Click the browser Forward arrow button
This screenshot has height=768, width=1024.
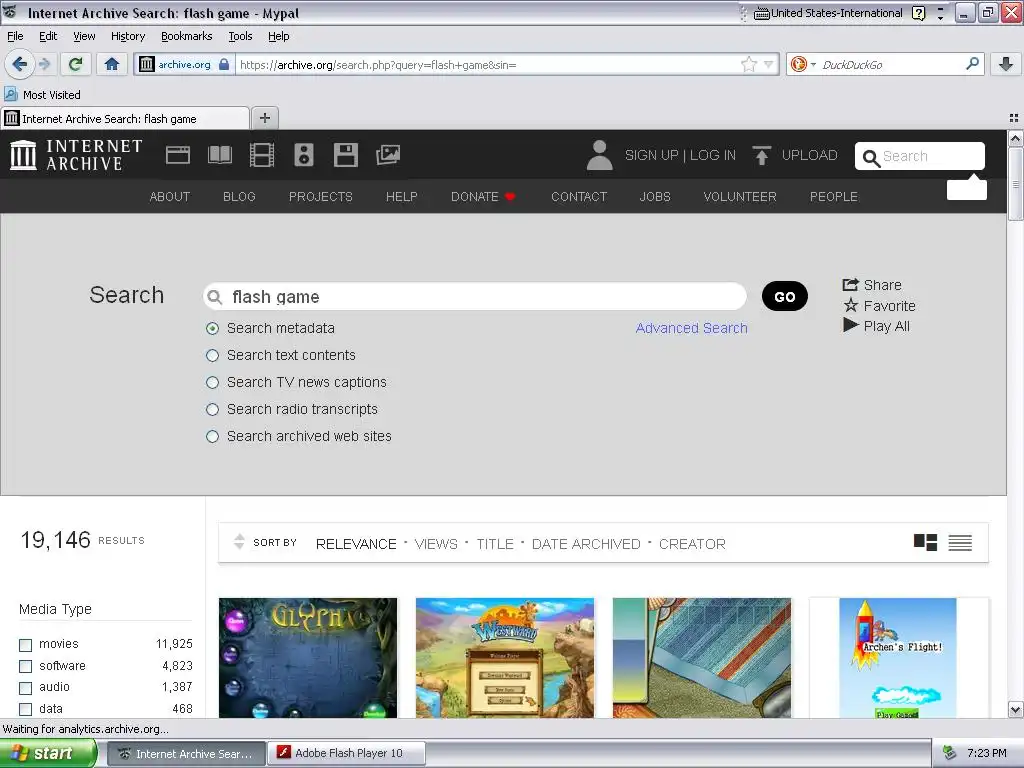44,64
